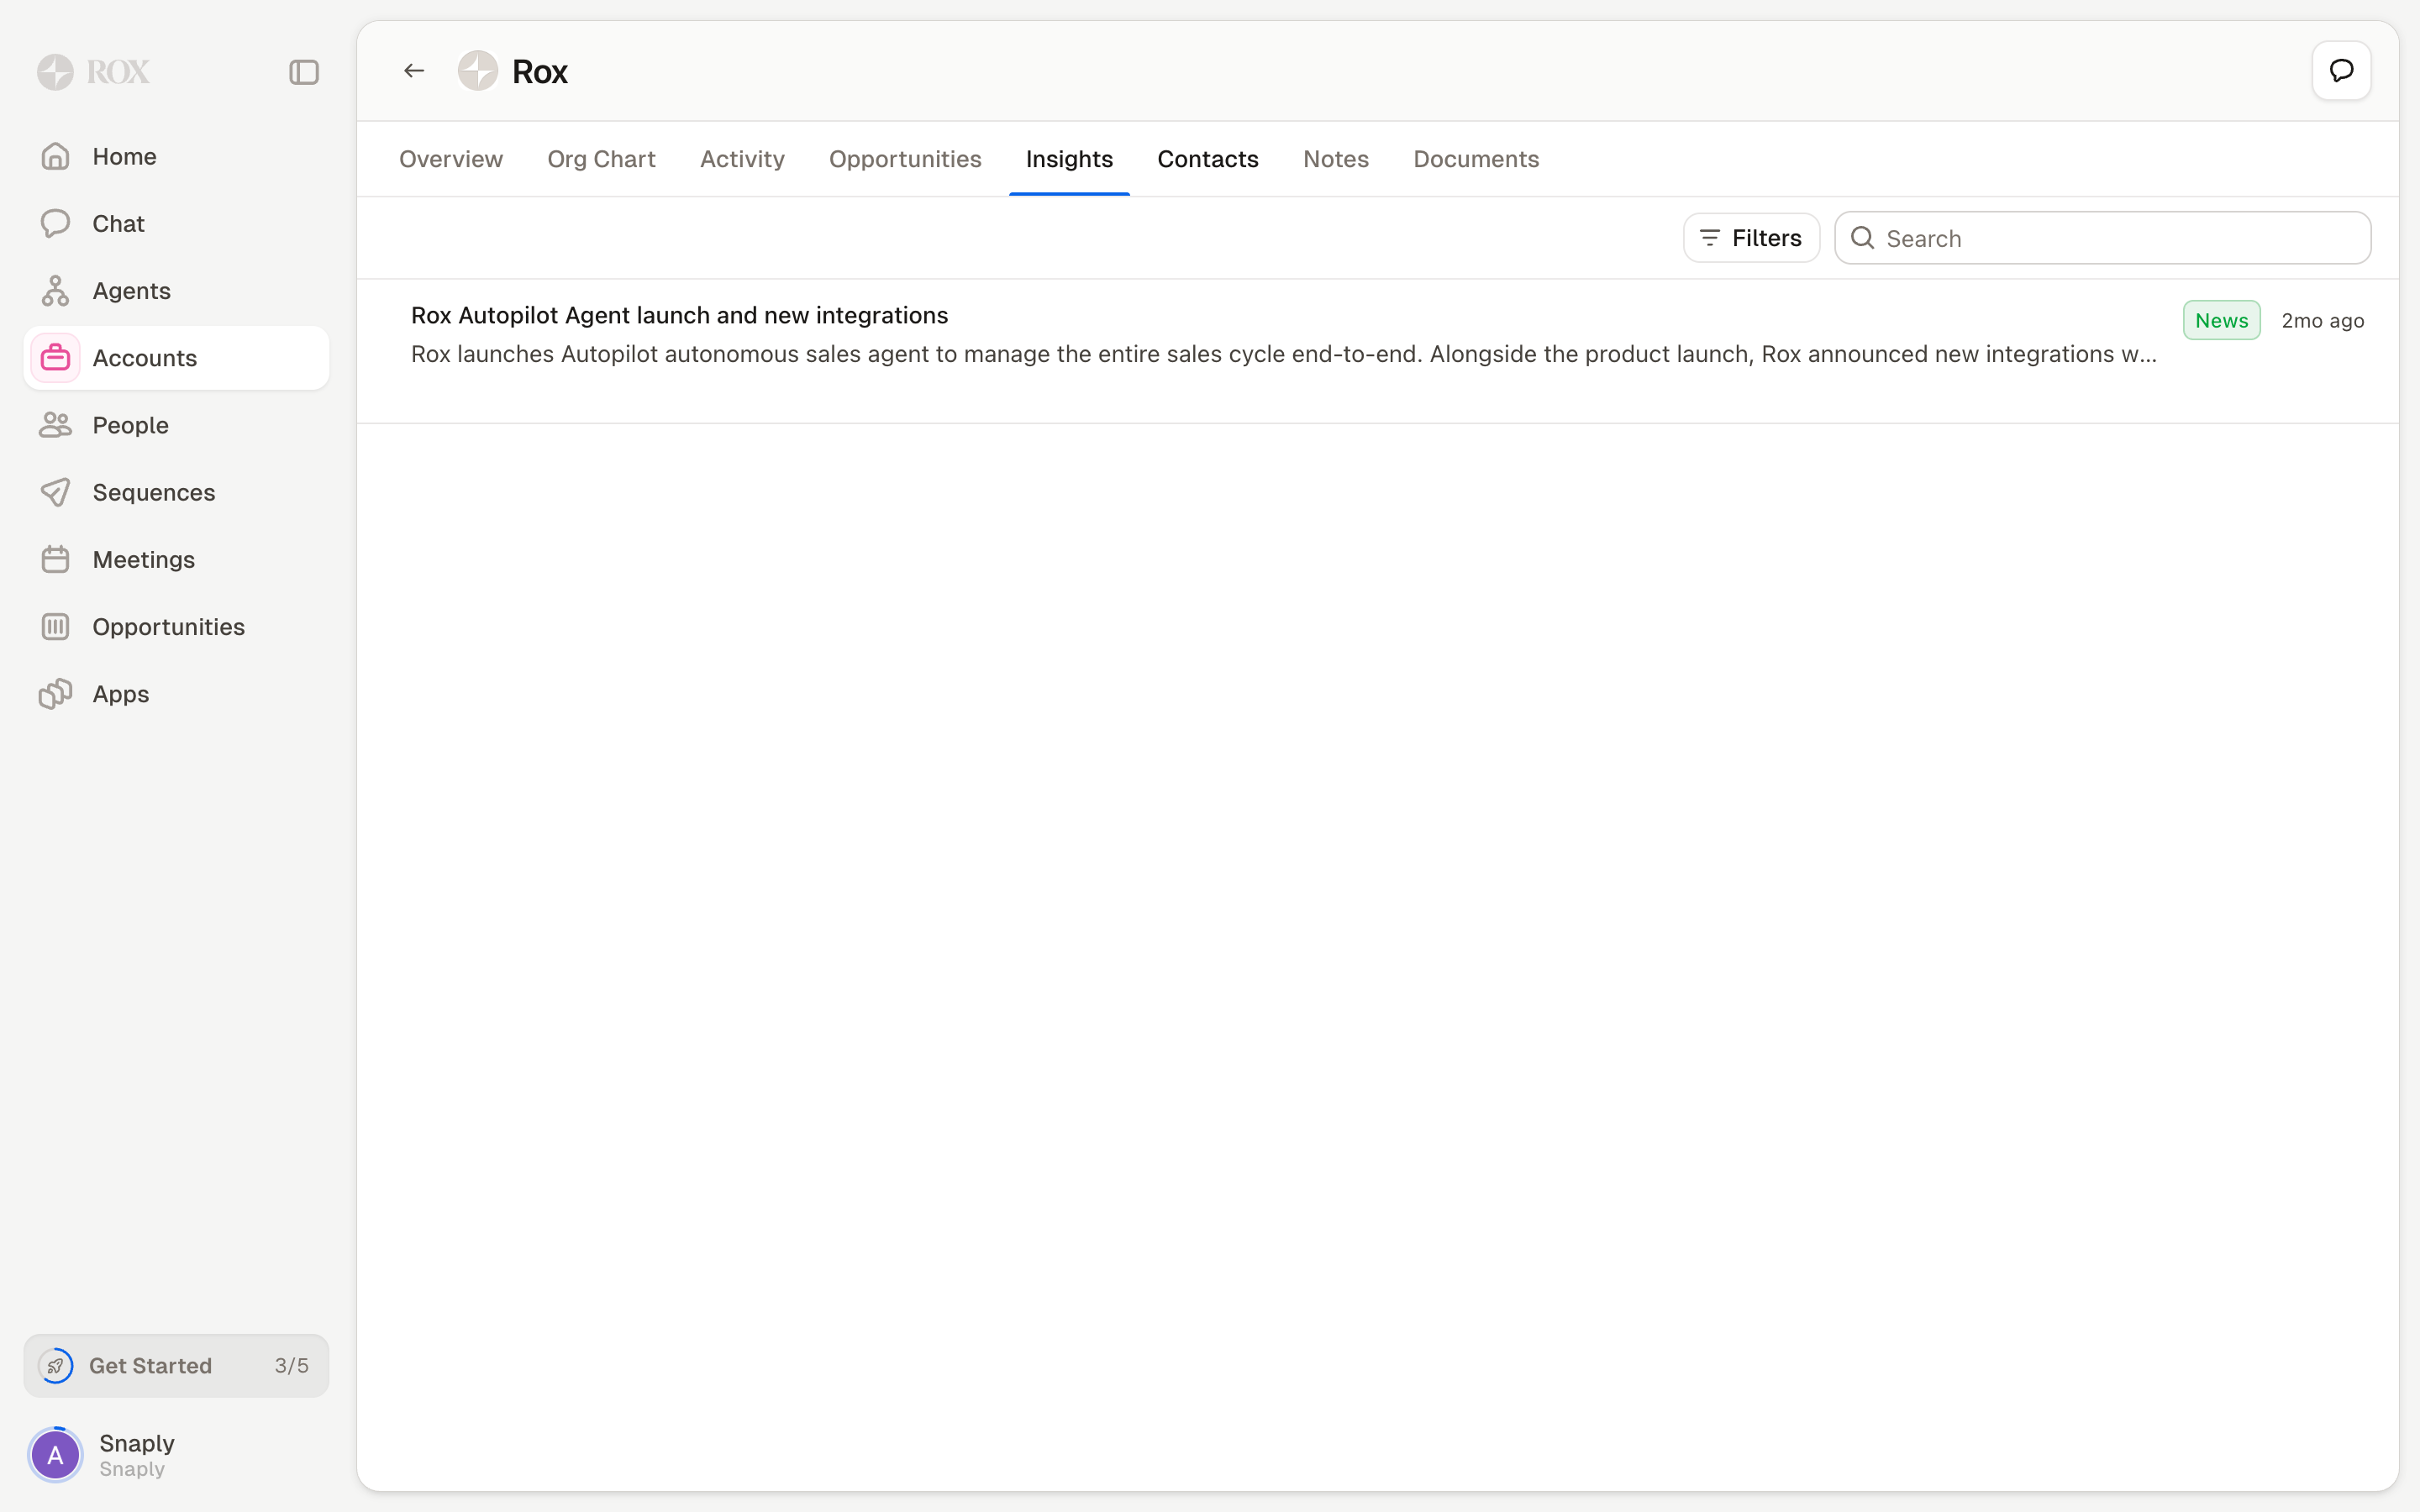
Task: Go back using the arrow icon
Action: (414, 71)
